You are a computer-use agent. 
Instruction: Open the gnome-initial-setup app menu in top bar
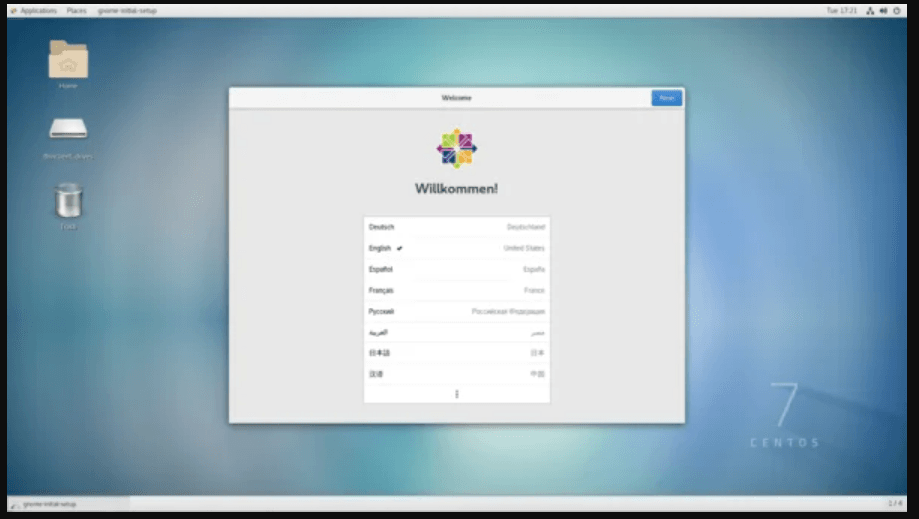[127, 11]
